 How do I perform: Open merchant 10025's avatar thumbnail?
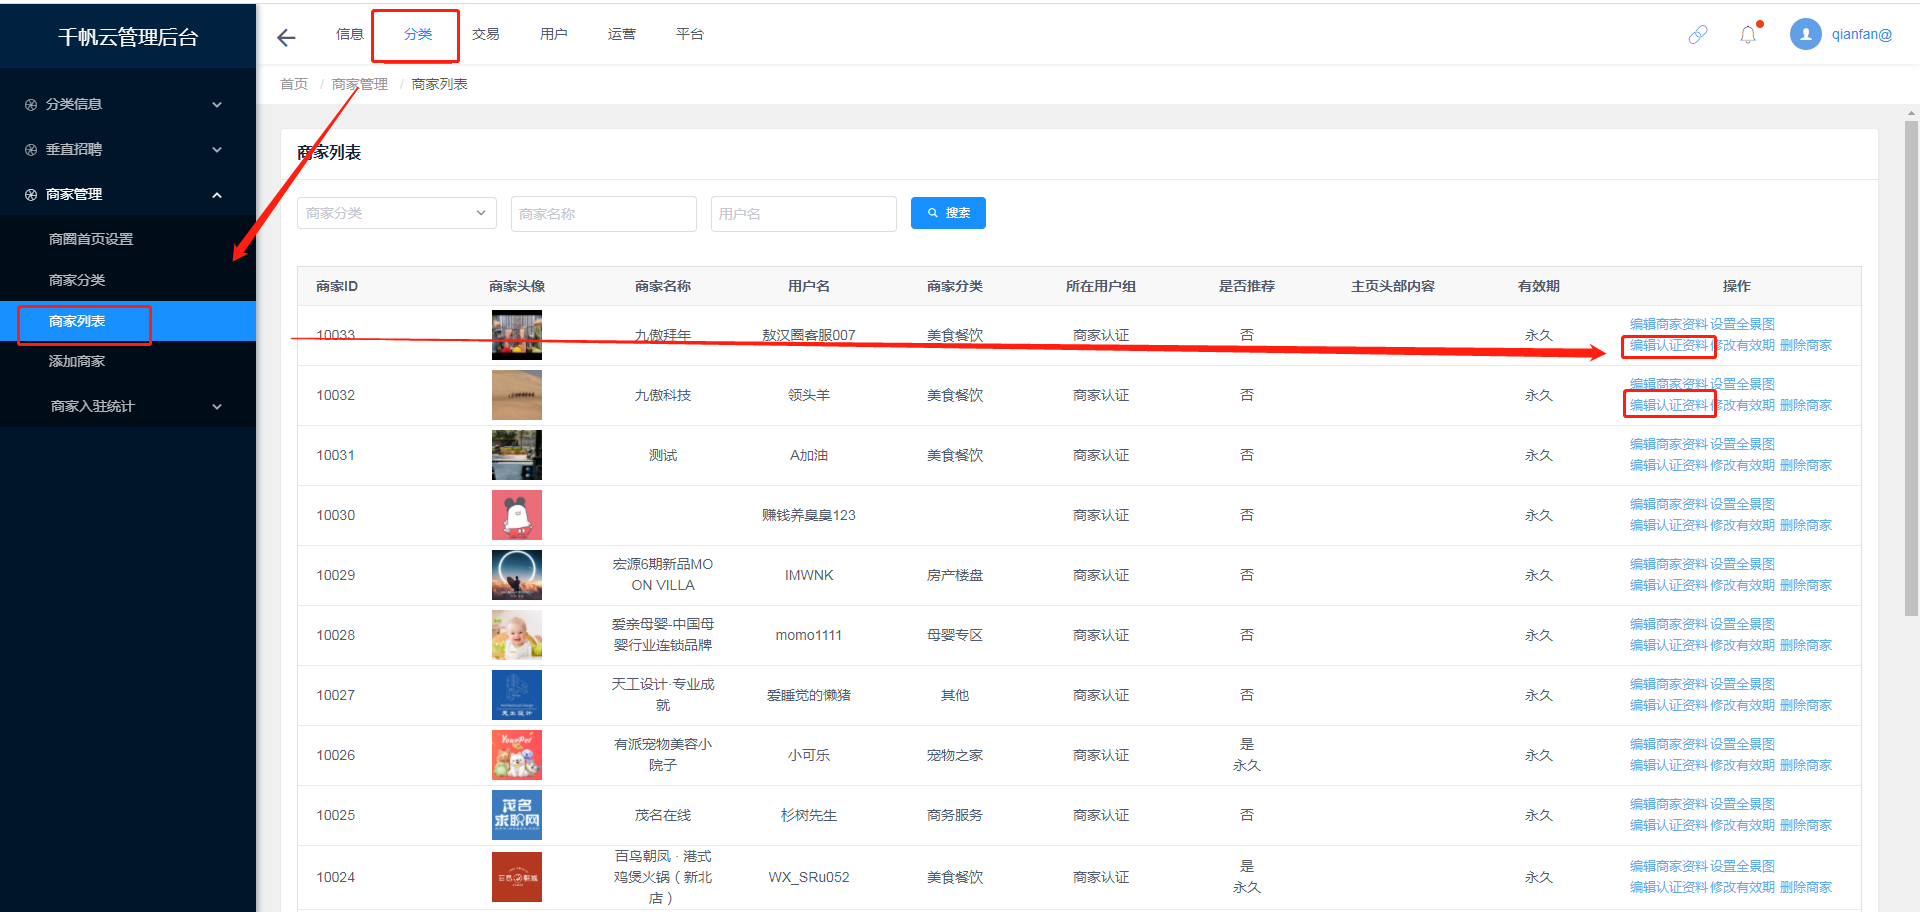[x=517, y=815]
